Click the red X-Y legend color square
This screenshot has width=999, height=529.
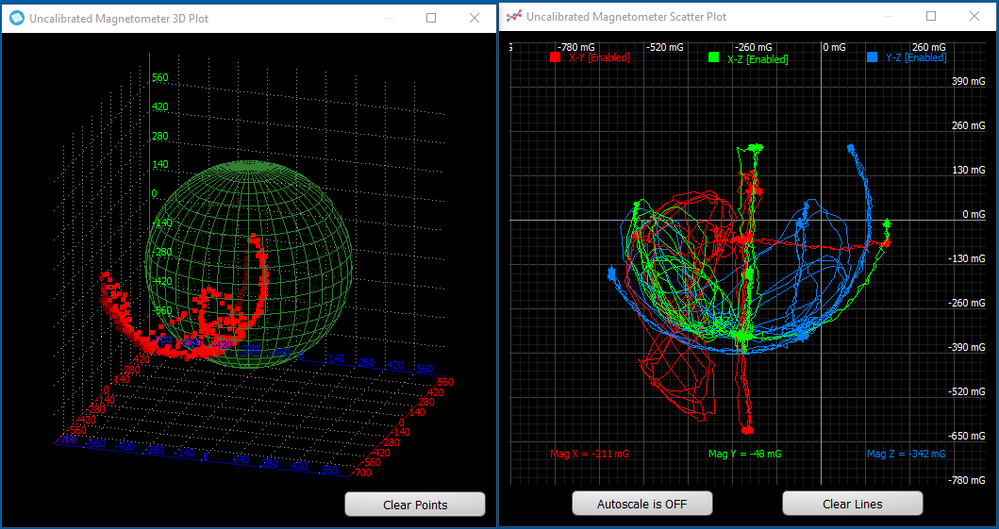tap(555, 57)
